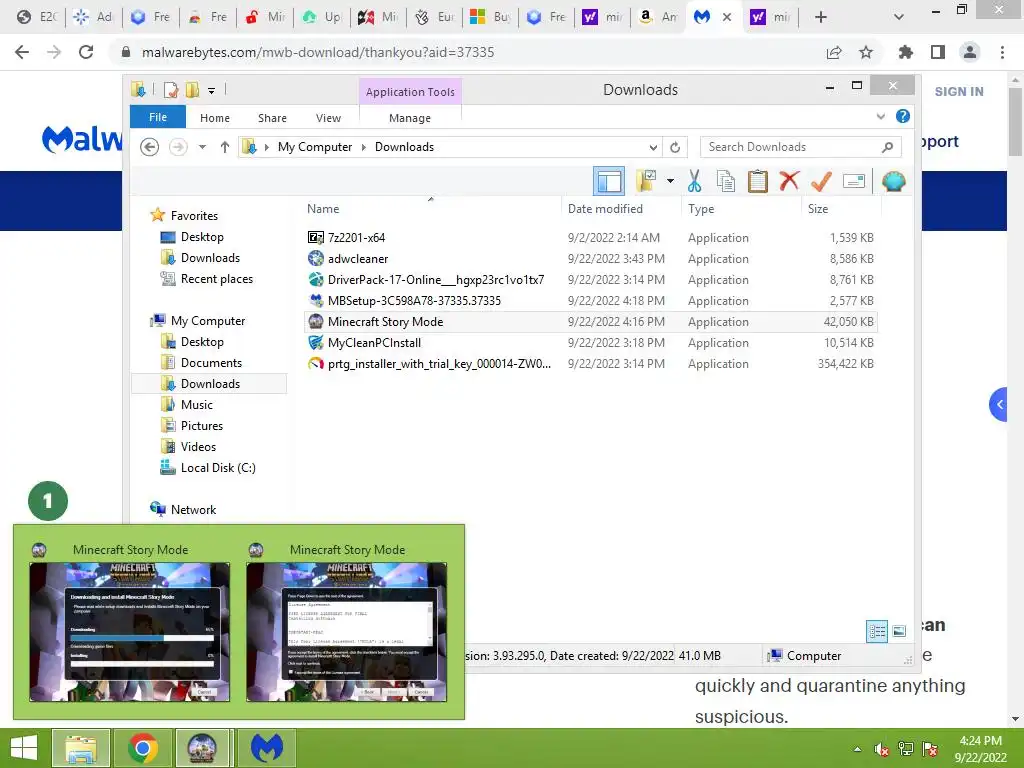The width and height of the screenshot is (1024, 768).
Task: Select the MBSetup-3C598A78 file
Action: pyautogui.click(x=414, y=300)
